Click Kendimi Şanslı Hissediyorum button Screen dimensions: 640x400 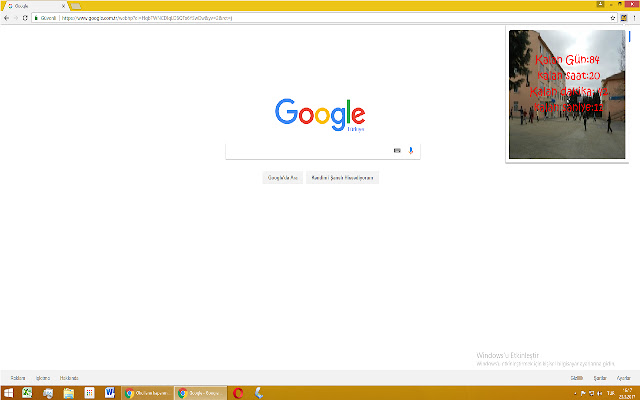[342, 178]
